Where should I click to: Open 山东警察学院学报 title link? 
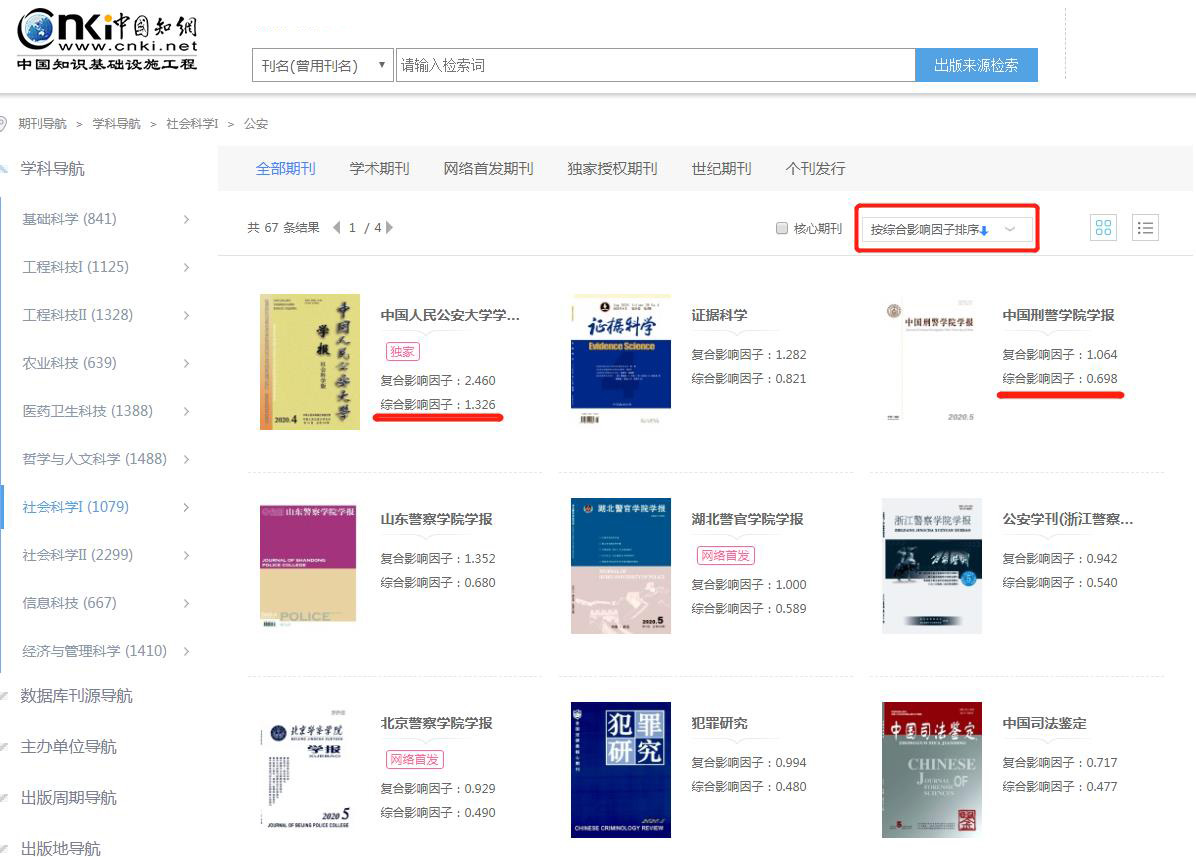tap(436, 519)
